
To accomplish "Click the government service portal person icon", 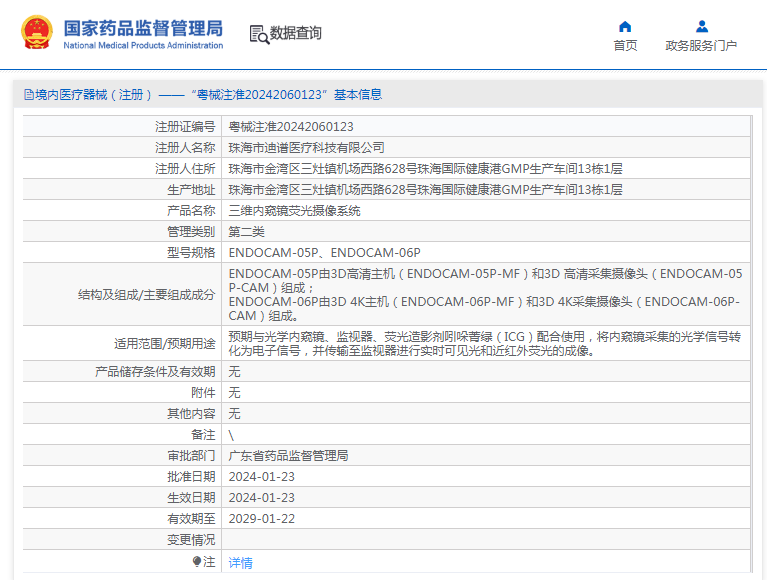I will click(x=701, y=26).
